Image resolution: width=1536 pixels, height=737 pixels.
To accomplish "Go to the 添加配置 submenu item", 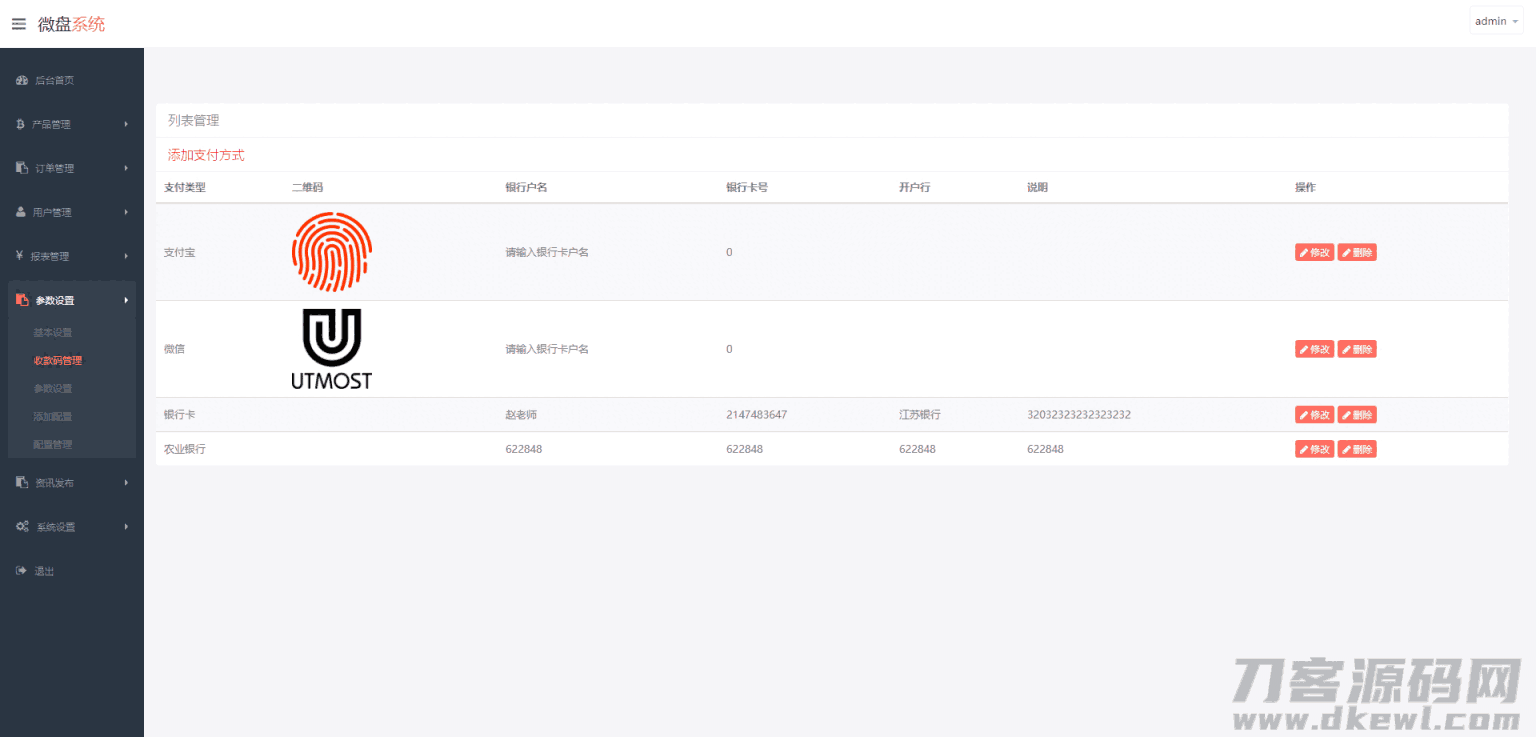I will click(53, 416).
